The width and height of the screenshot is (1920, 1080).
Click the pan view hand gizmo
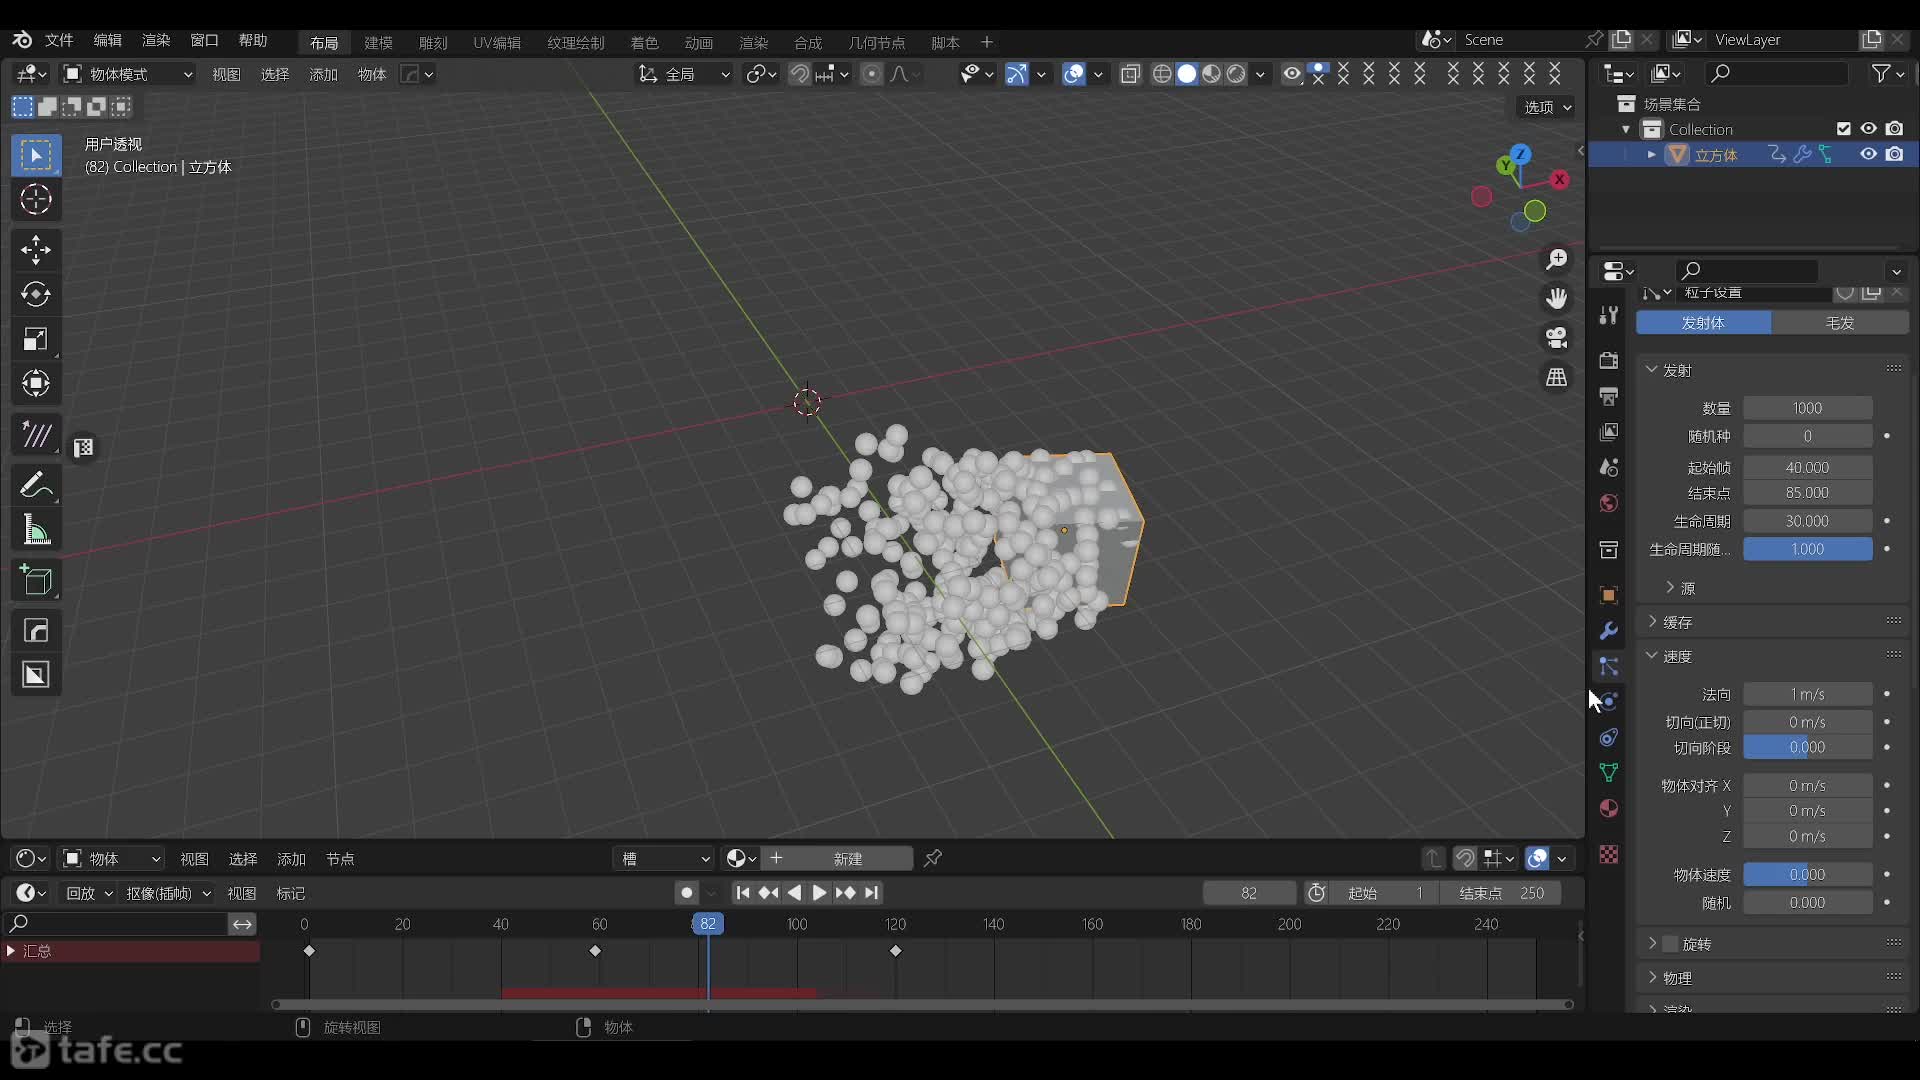(1557, 299)
